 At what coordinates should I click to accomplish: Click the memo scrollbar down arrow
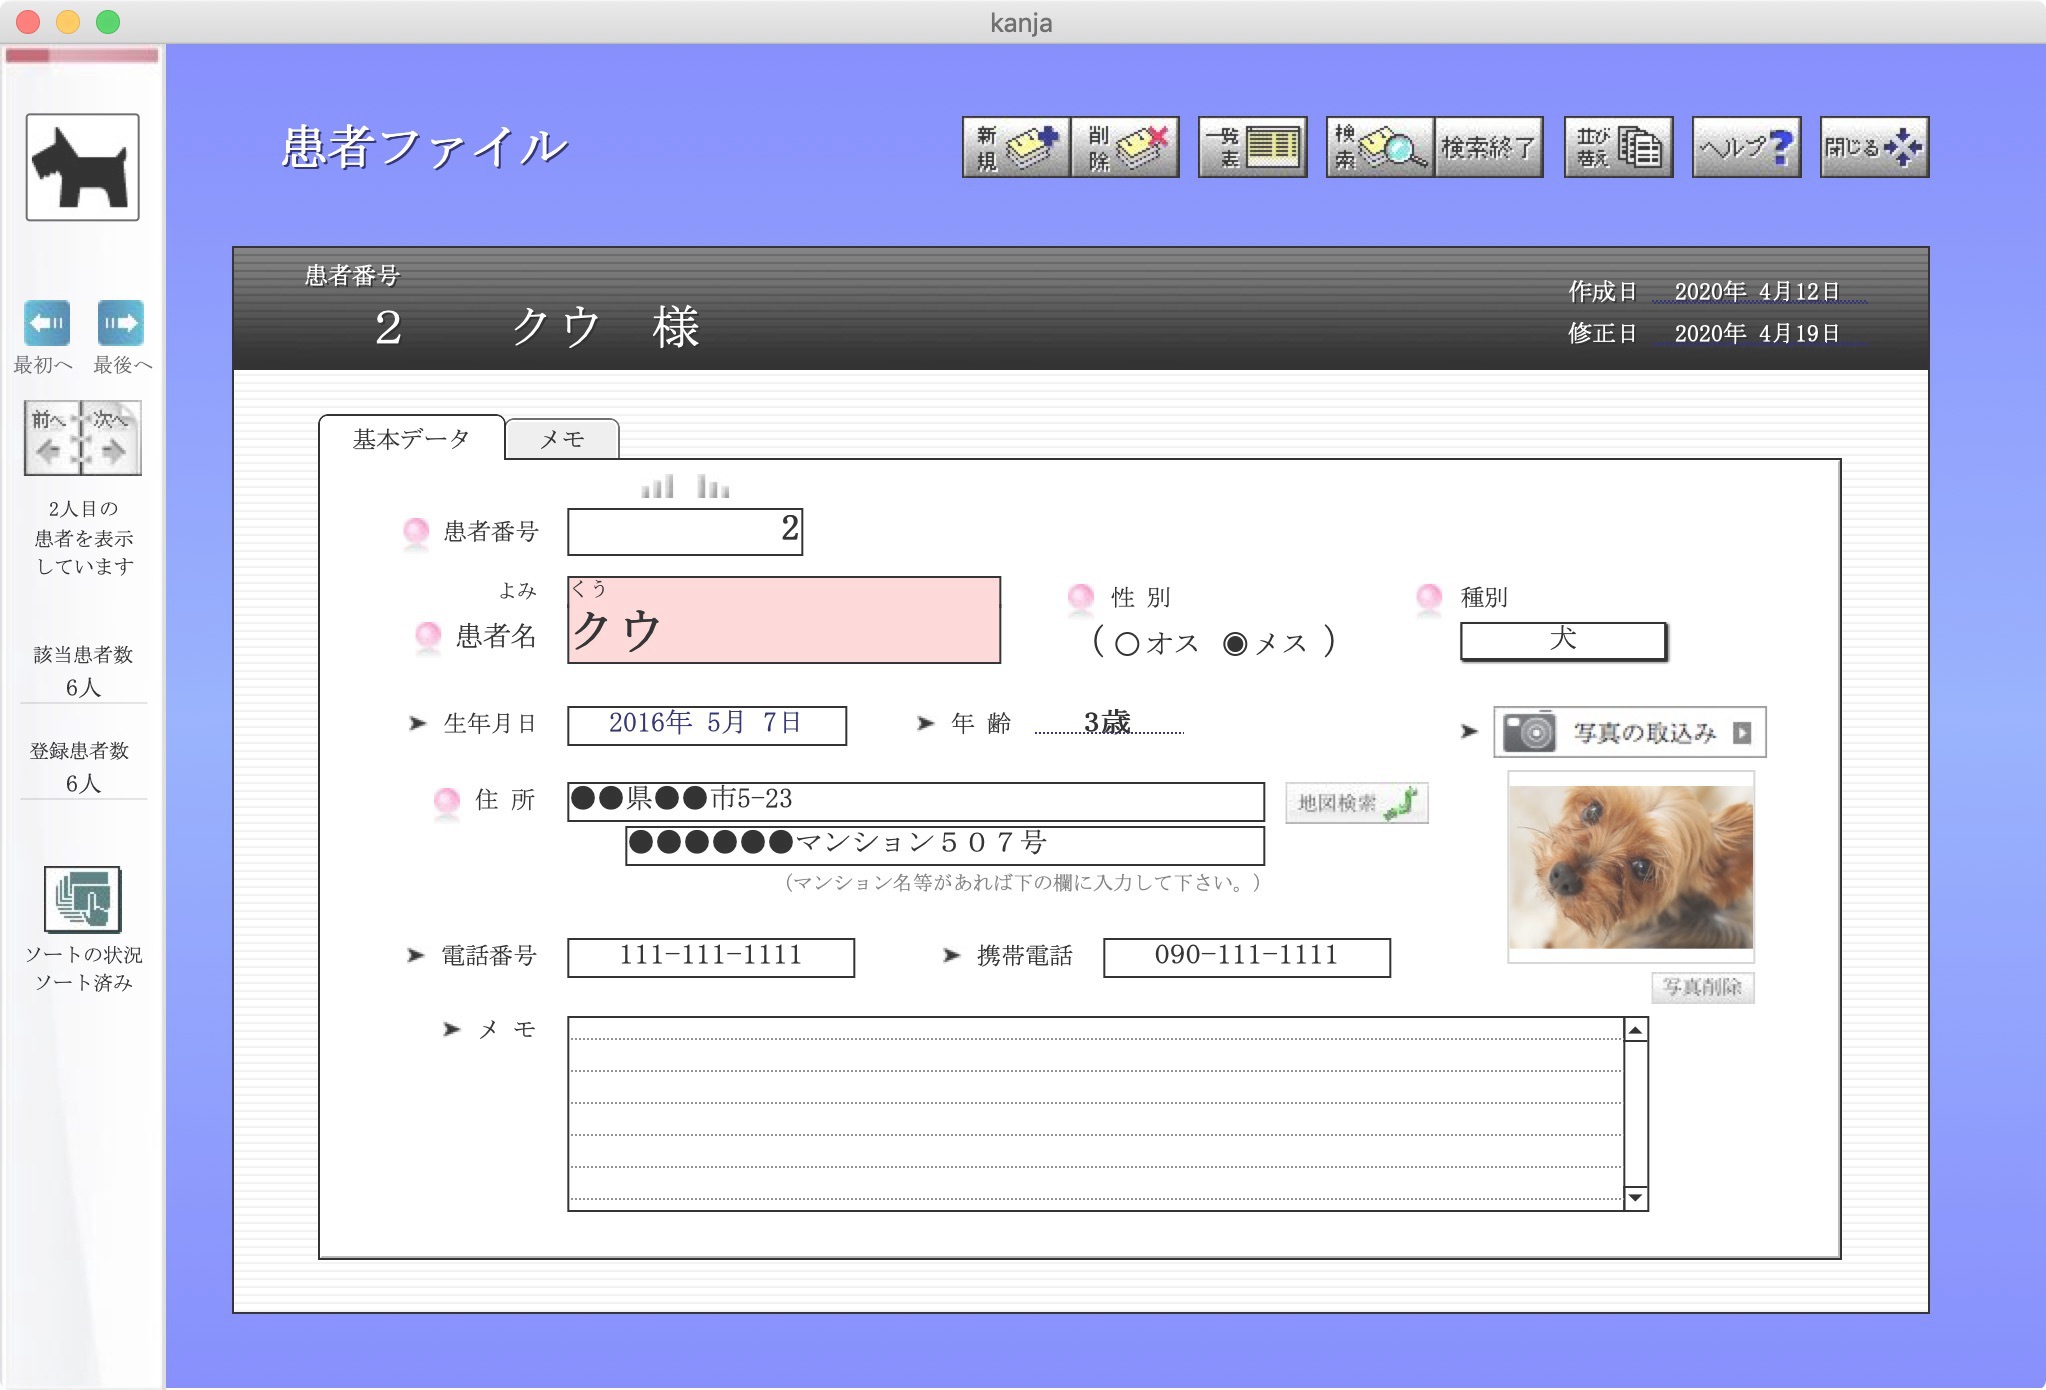point(1634,1196)
